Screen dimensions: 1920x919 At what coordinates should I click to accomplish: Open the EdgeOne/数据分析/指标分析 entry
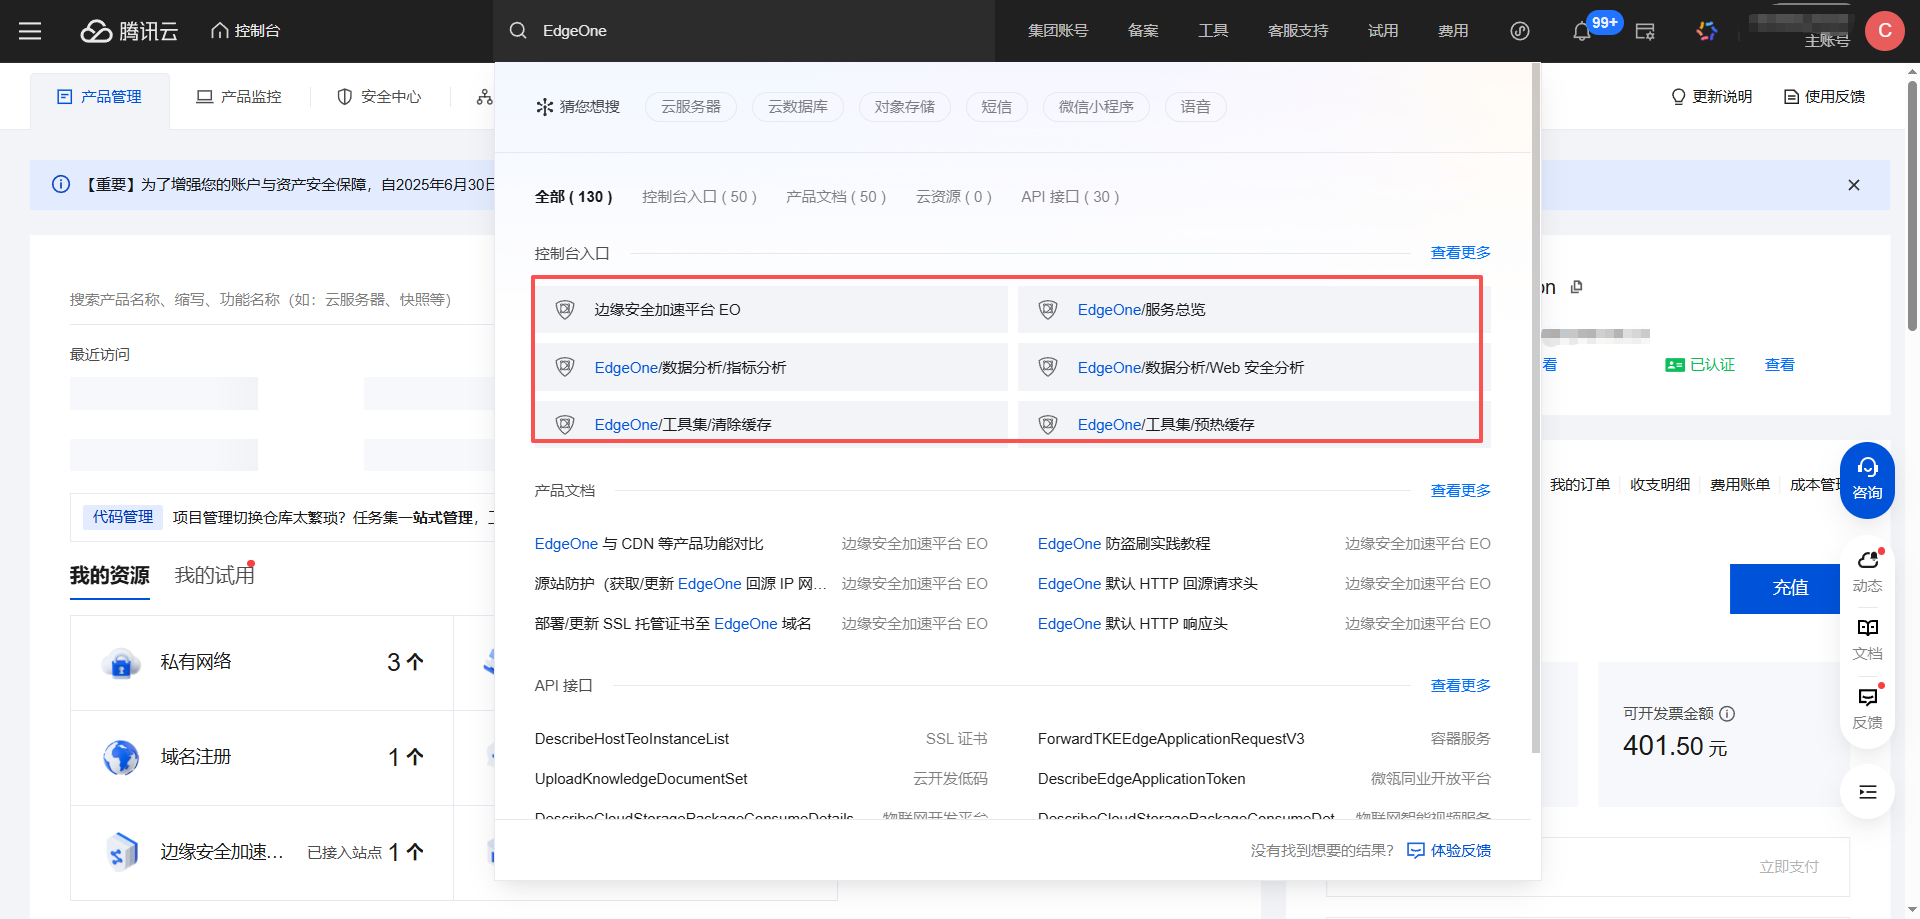771,368
